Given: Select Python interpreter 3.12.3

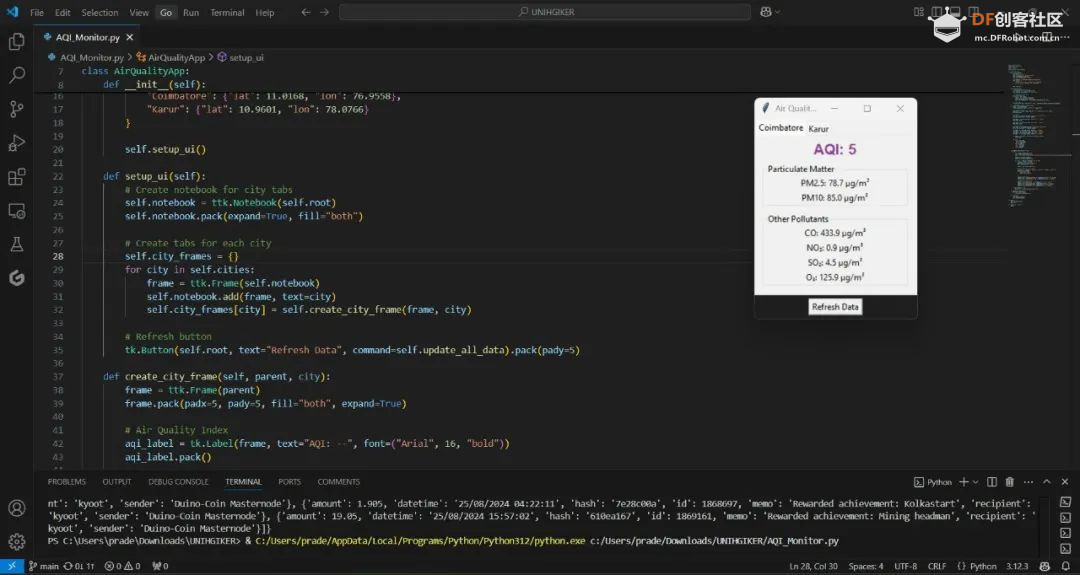Looking at the screenshot, I should point(1017,566).
